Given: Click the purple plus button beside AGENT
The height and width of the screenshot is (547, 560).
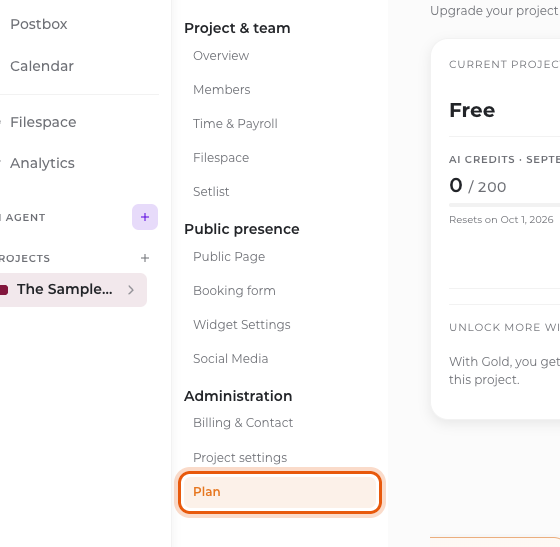Looking at the screenshot, I should click(145, 217).
